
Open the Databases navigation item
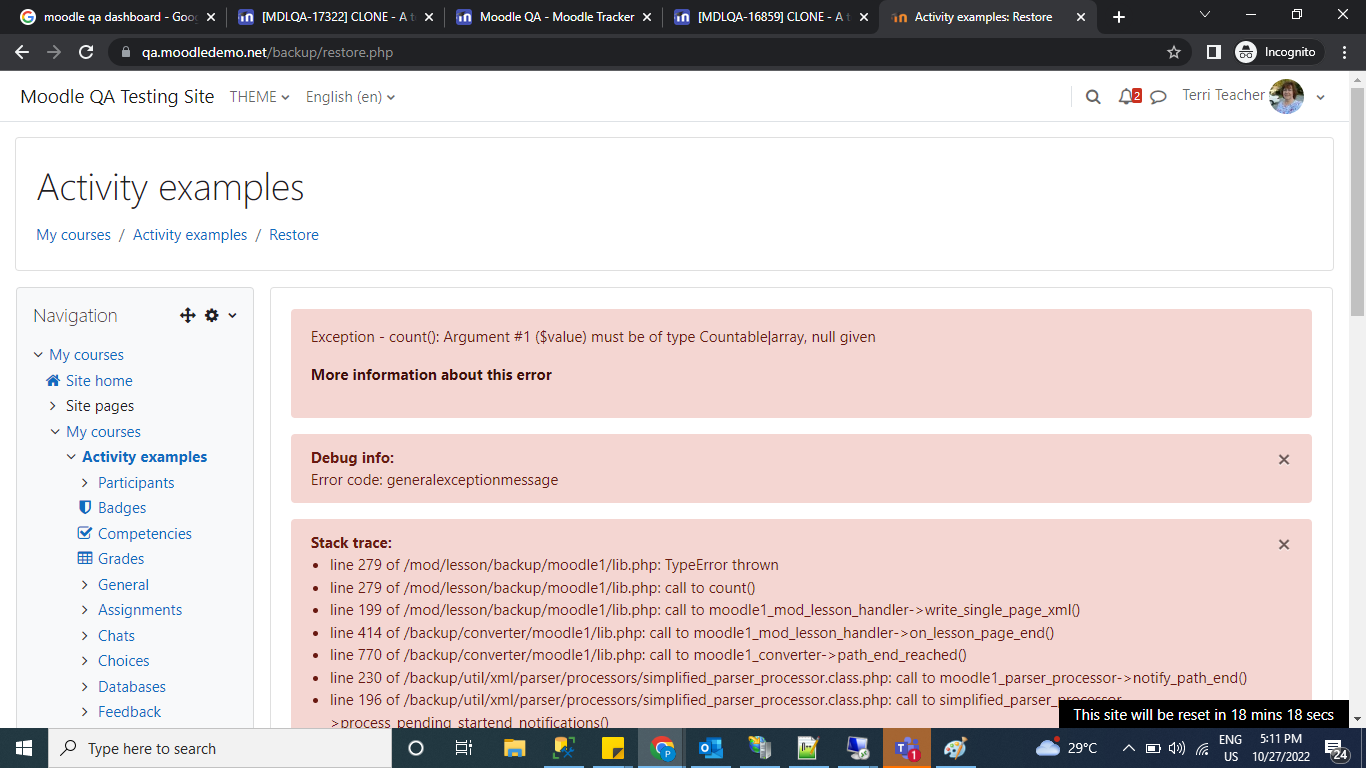click(x=132, y=687)
